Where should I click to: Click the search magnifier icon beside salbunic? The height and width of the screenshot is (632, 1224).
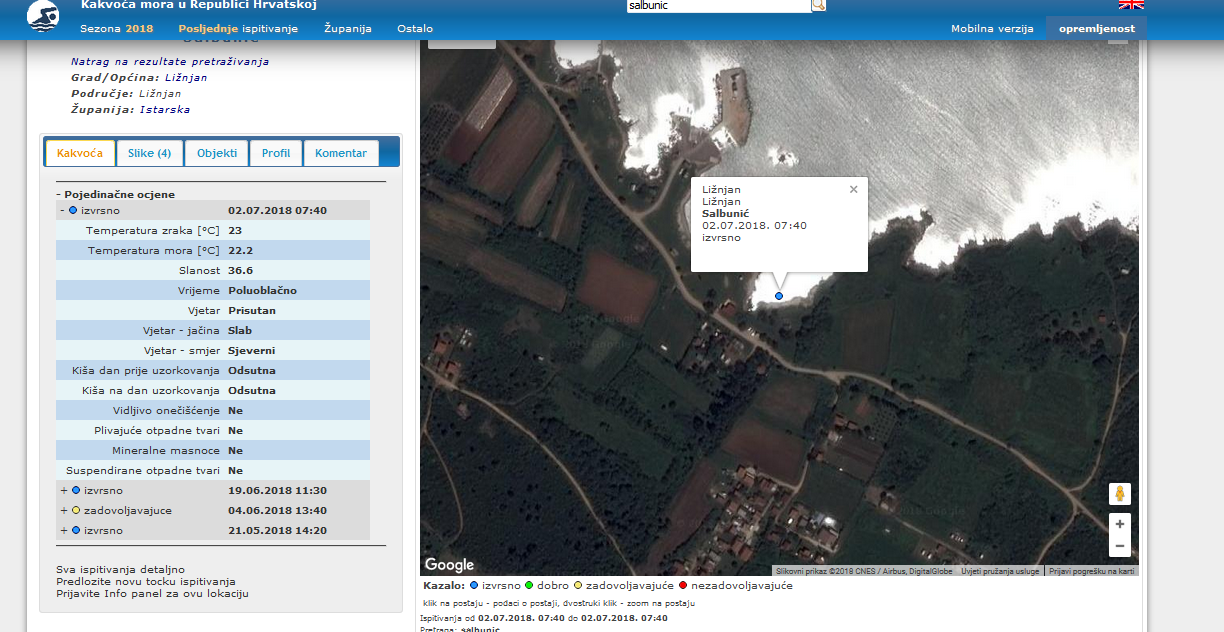pyautogui.click(x=819, y=5)
